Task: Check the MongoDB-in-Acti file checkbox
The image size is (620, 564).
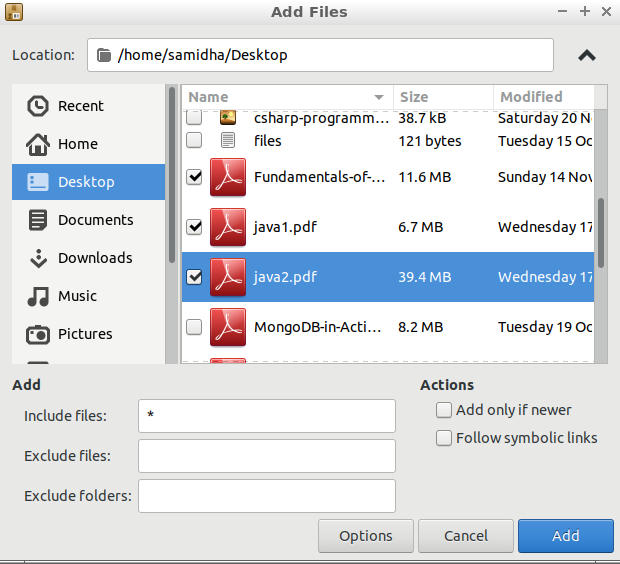Action: [x=194, y=327]
